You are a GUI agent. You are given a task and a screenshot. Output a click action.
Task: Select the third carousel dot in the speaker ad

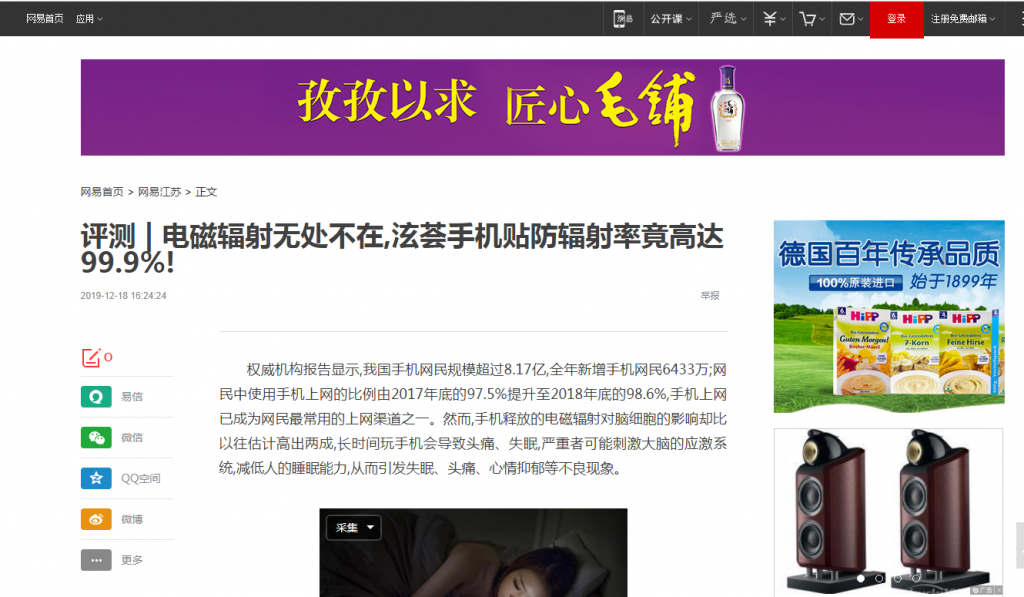point(897,579)
